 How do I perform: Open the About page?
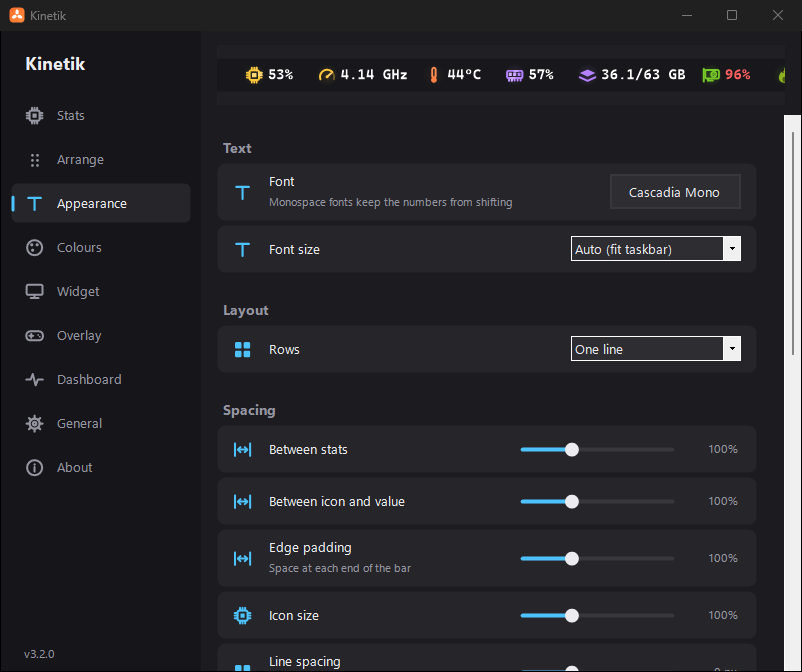coord(101,467)
